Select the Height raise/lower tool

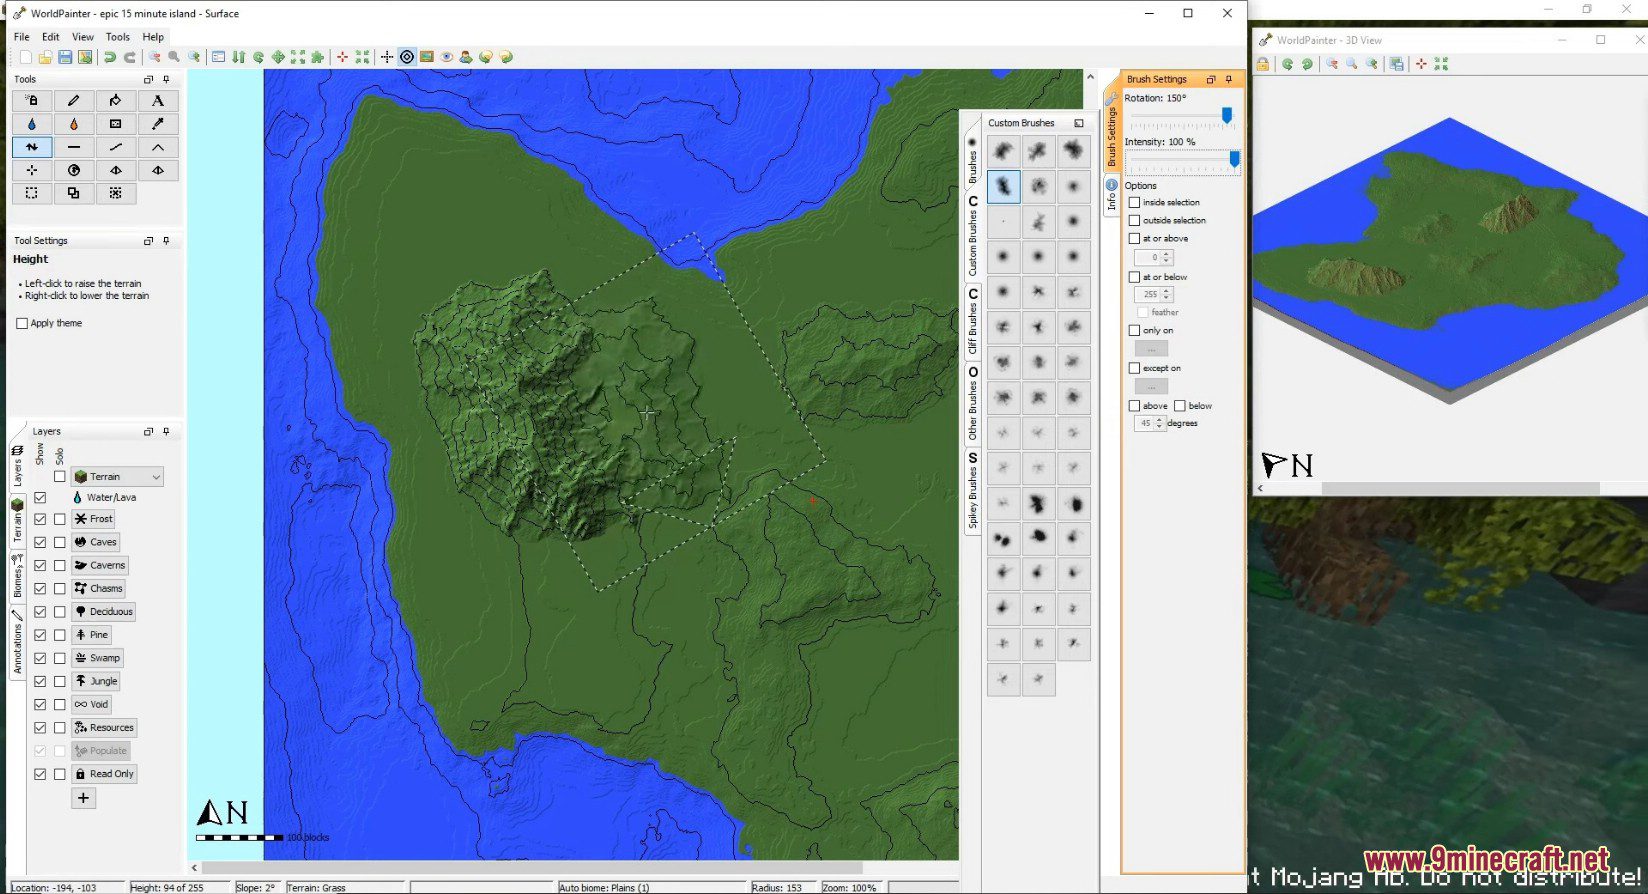32,147
